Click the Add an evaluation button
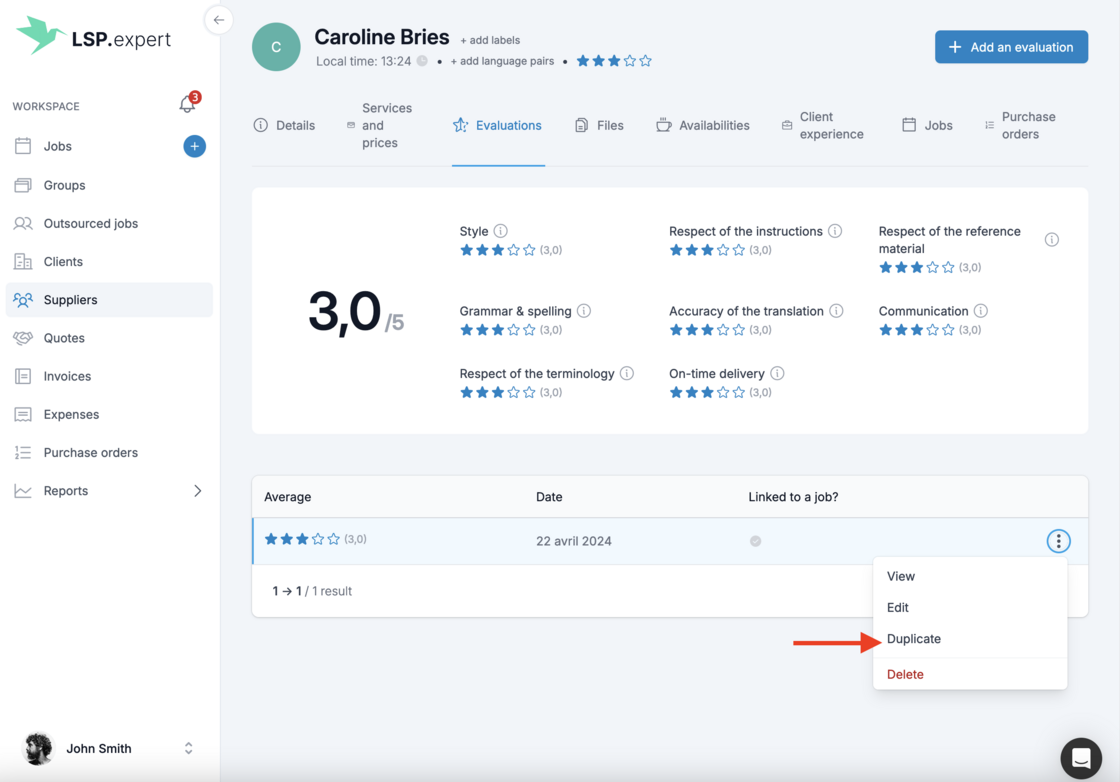This screenshot has height=782, width=1120. point(1011,46)
